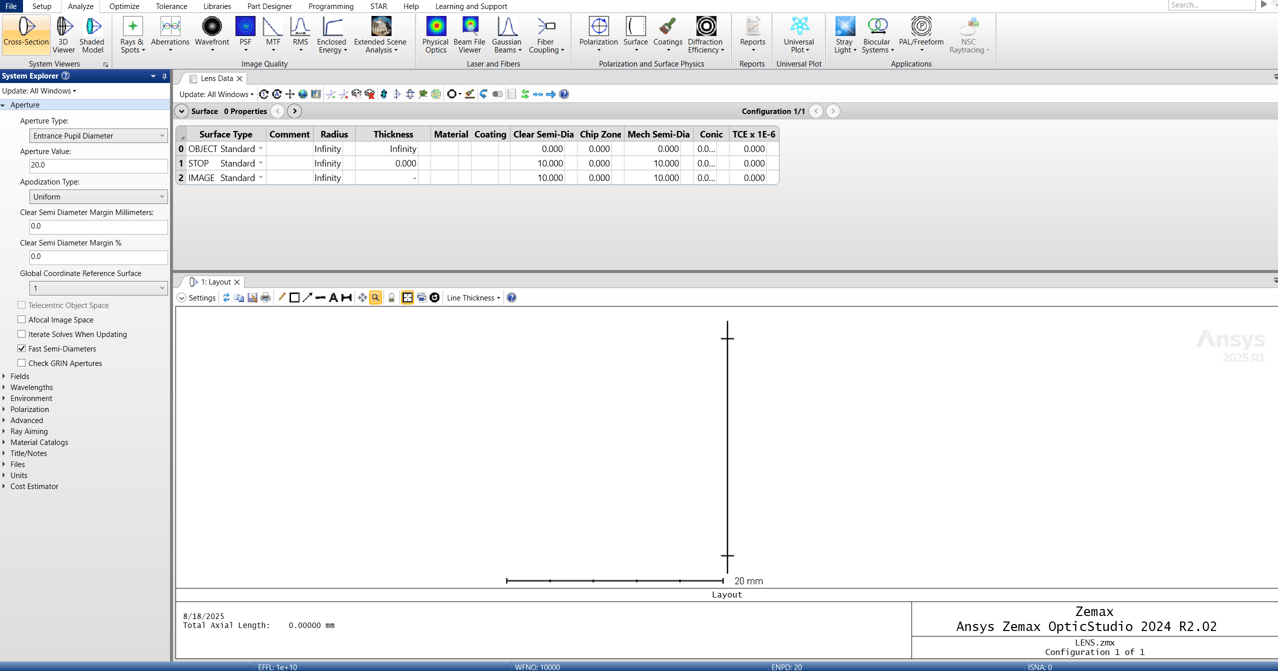Open the Extended Scene Analysis tool

380,32
